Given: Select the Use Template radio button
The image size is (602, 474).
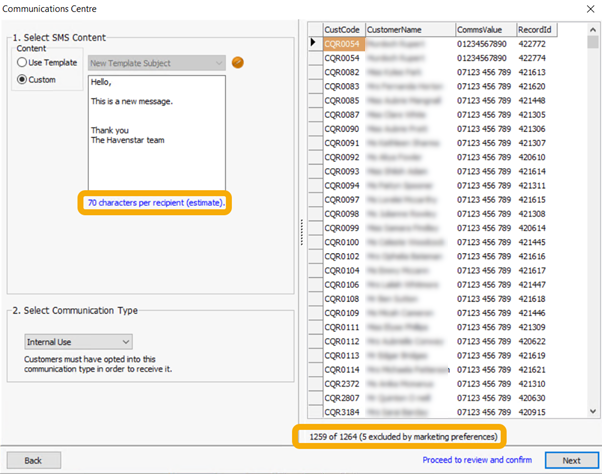Looking at the screenshot, I should [x=22, y=63].
